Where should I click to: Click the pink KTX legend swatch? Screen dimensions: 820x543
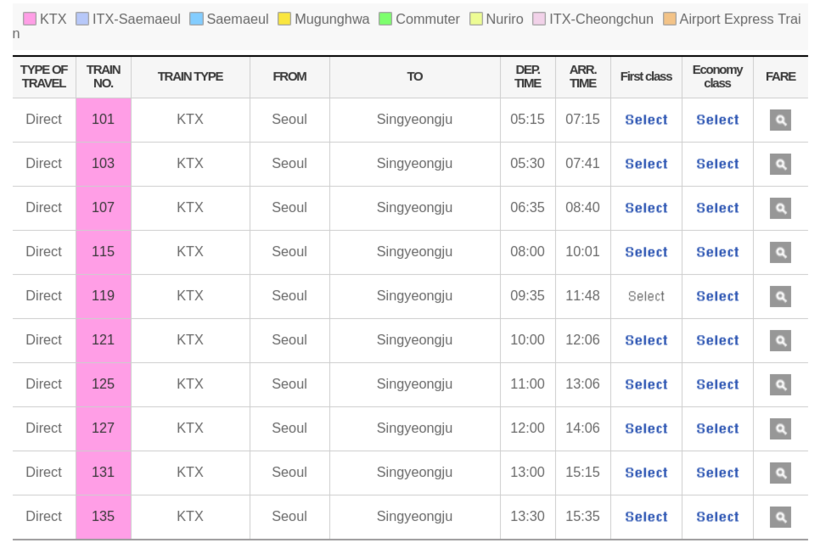[x=30, y=19]
